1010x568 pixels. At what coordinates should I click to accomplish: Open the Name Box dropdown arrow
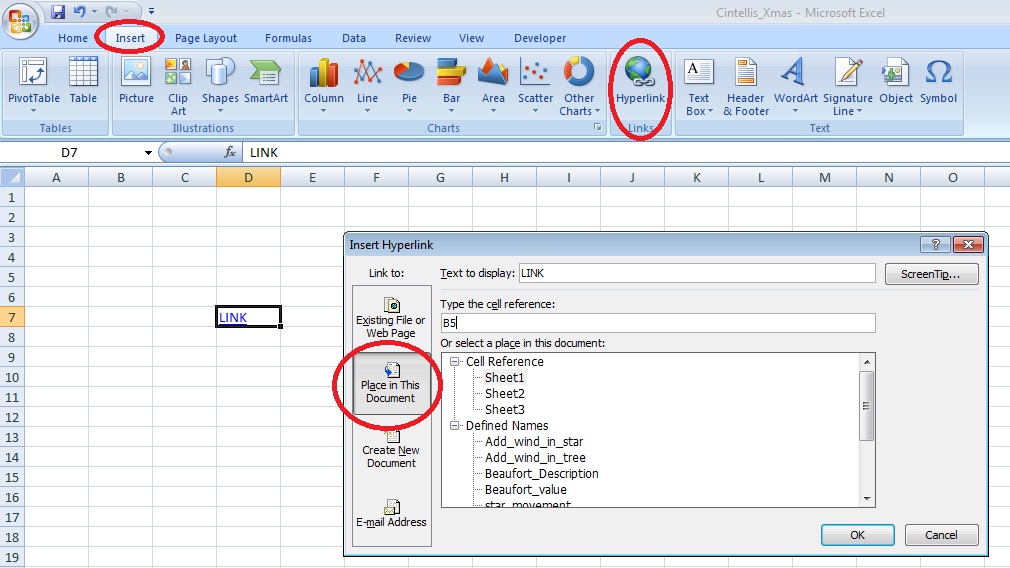pos(148,153)
